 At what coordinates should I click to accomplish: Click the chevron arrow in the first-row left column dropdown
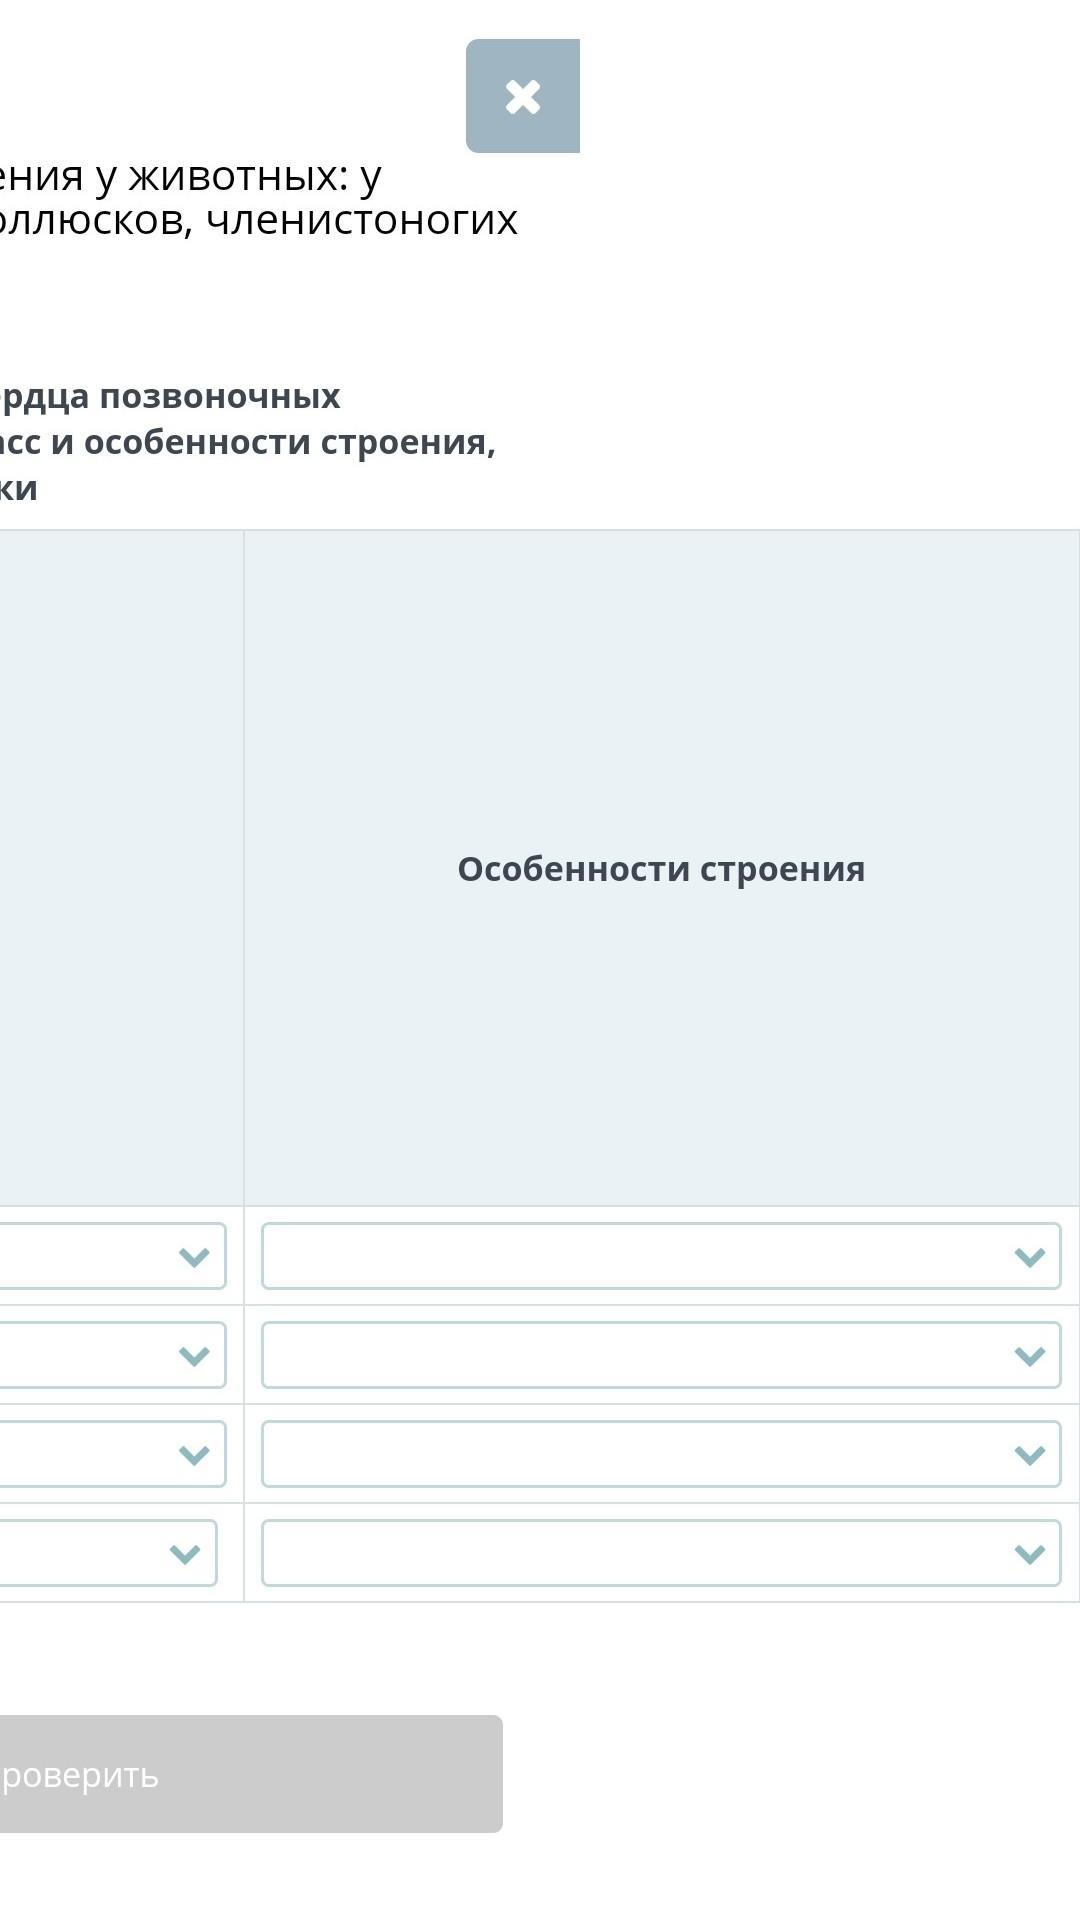point(194,1257)
